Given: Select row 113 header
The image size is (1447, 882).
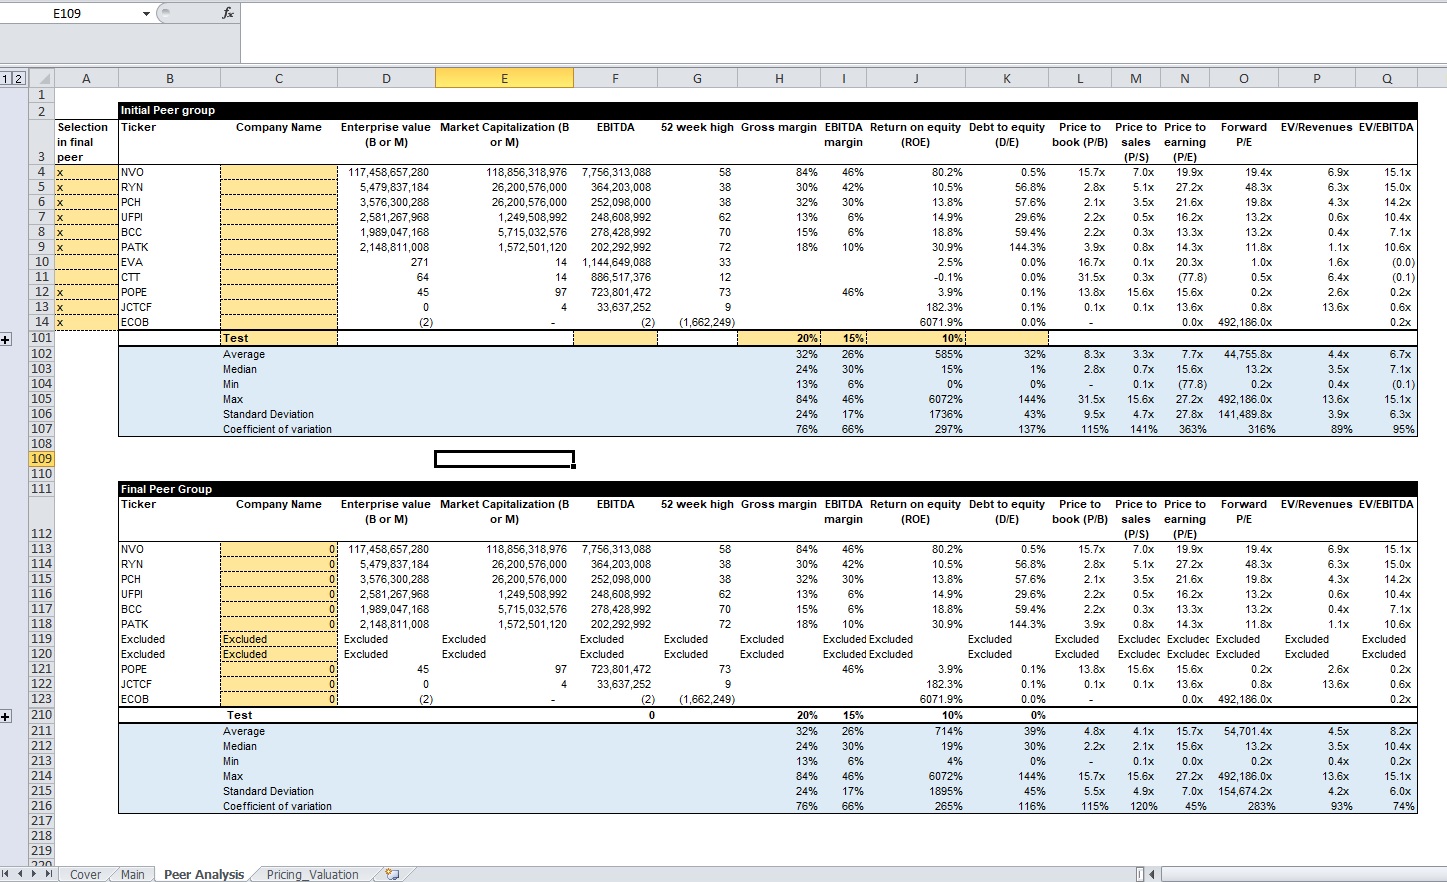Looking at the screenshot, I should 41,549.
